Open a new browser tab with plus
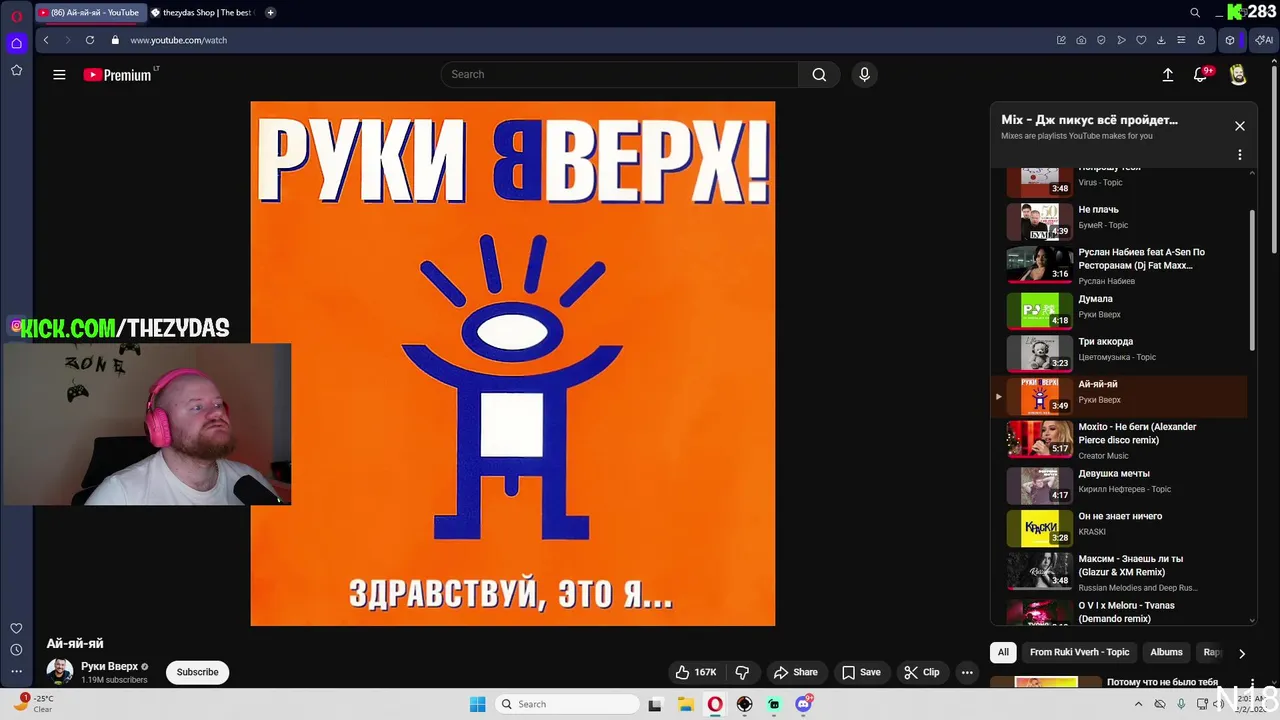Image resolution: width=1280 pixels, height=720 pixels. (x=270, y=13)
